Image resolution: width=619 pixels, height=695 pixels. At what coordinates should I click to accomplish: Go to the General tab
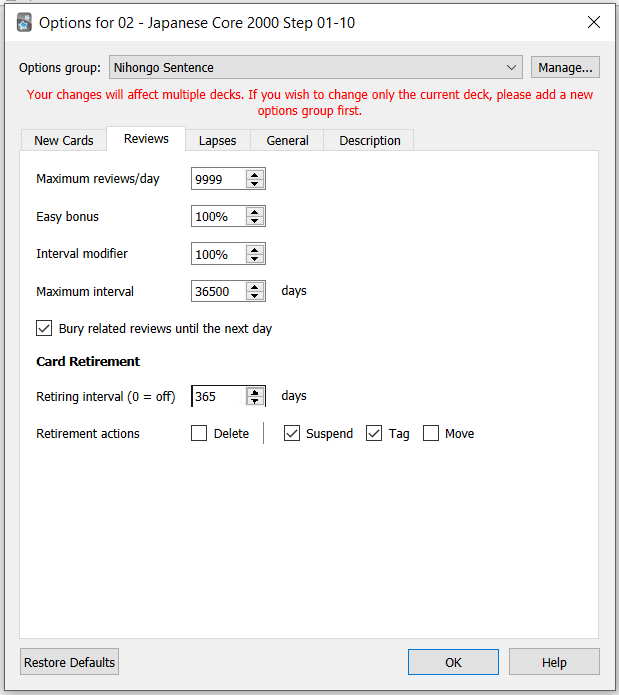click(287, 141)
